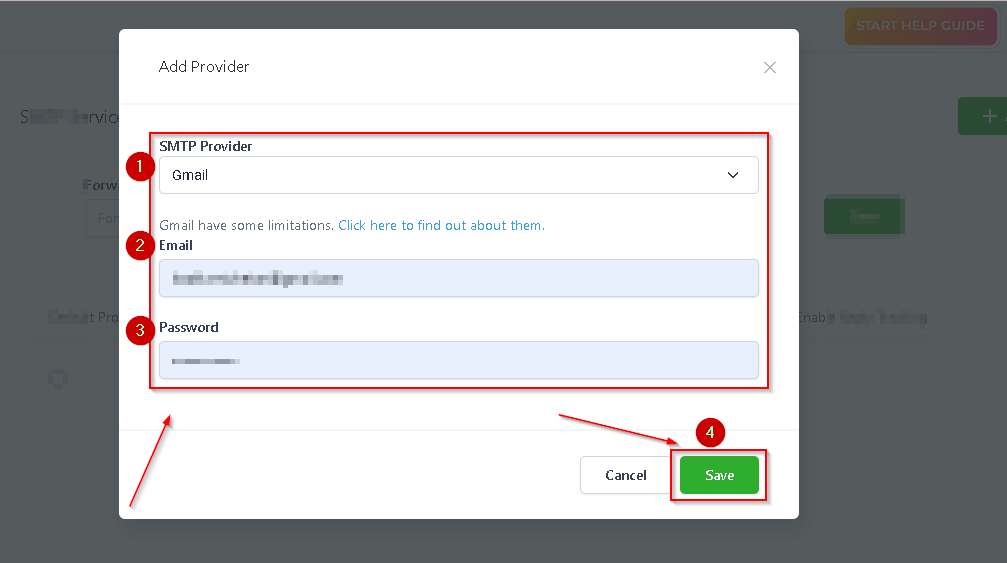Click the red step 1 marker
Viewport: 1007px width, 563px height.
(x=141, y=165)
